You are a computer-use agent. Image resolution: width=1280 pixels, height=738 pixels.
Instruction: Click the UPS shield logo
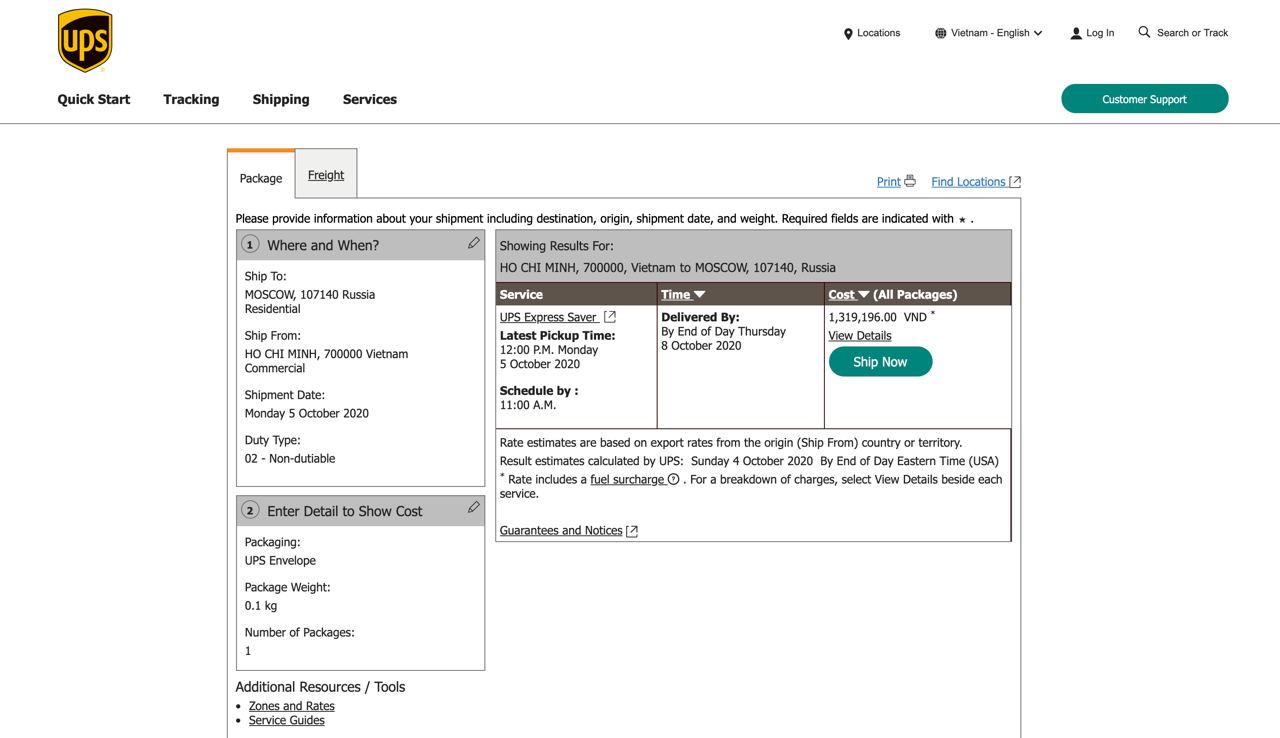pyautogui.click(x=85, y=41)
